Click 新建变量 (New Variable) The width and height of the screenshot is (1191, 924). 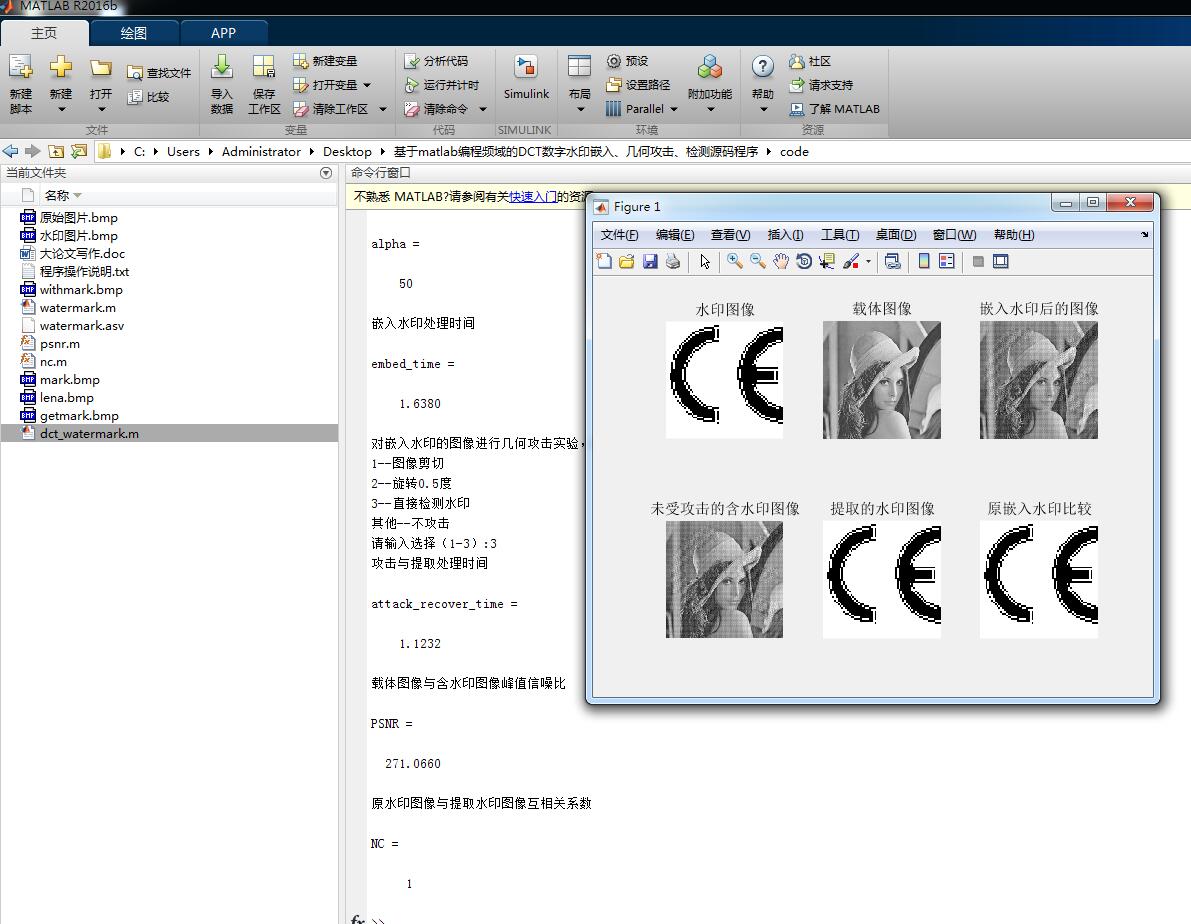[x=325, y=61]
